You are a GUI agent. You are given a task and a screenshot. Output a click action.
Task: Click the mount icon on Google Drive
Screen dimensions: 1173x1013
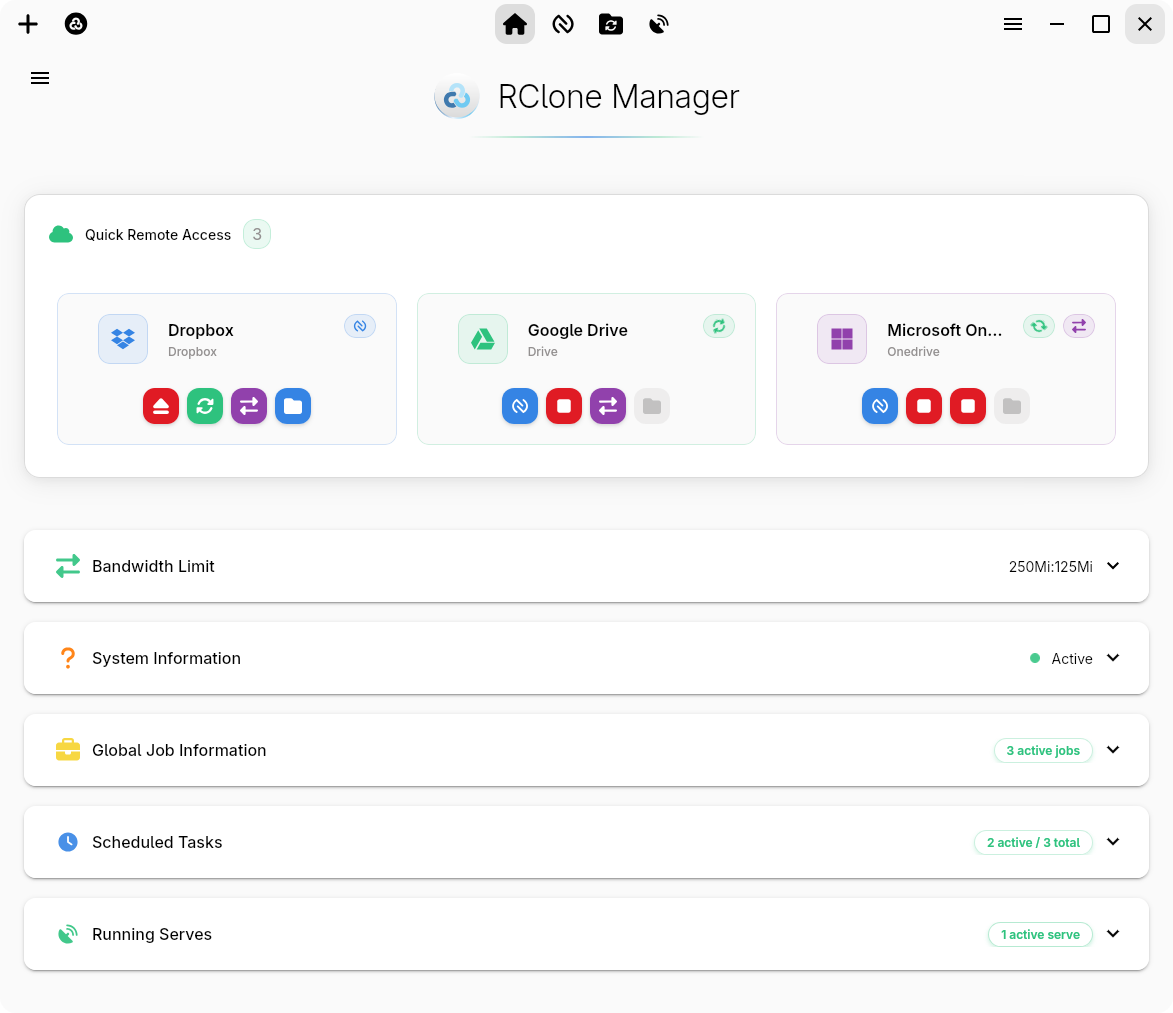pyautogui.click(x=520, y=406)
